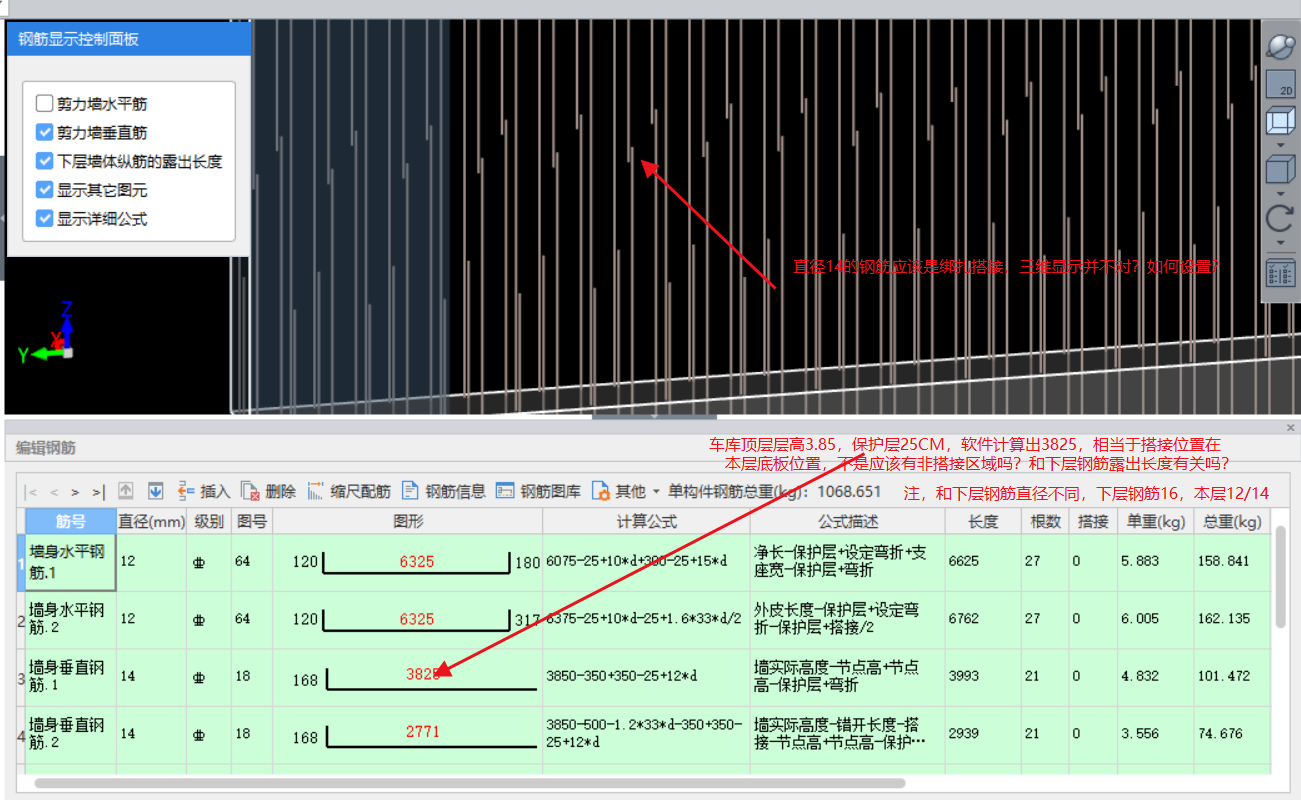Click 公式描述 column header
Screen dimensions: 1301x800
(x=848, y=521)
